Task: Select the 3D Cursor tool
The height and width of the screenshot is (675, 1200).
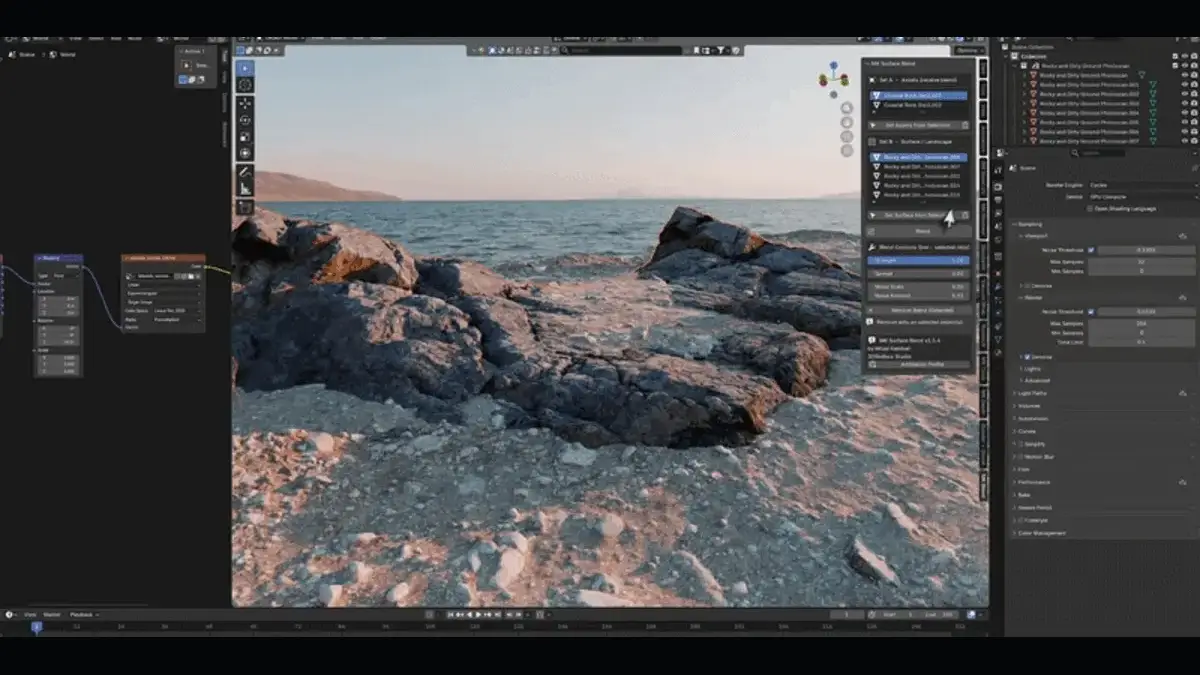Action: point(245,85)
